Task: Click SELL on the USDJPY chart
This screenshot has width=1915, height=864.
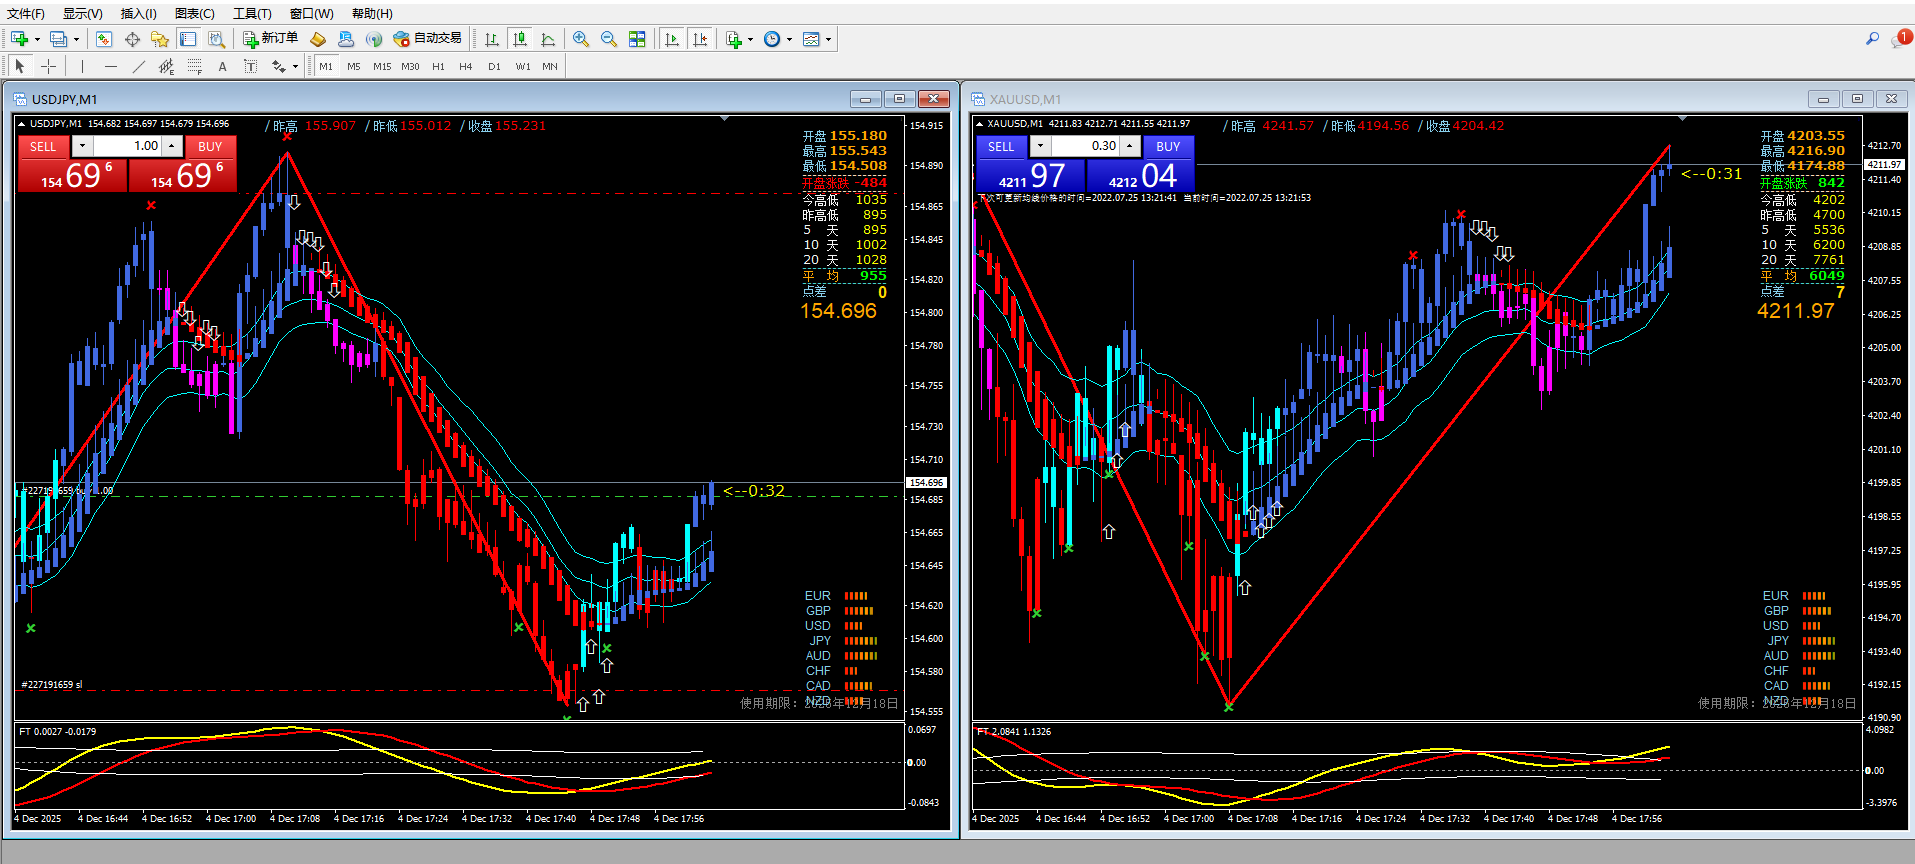Action: [x=43, y=146]
